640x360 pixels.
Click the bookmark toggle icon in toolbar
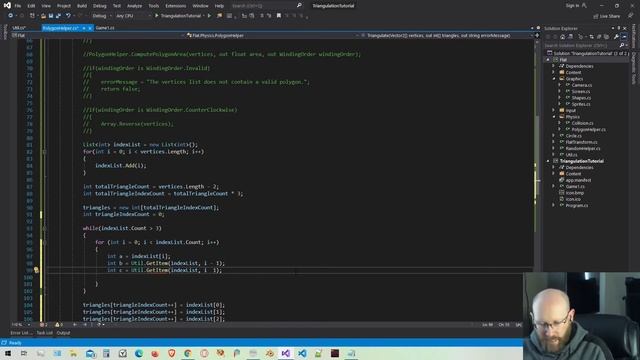click(279, 16)
